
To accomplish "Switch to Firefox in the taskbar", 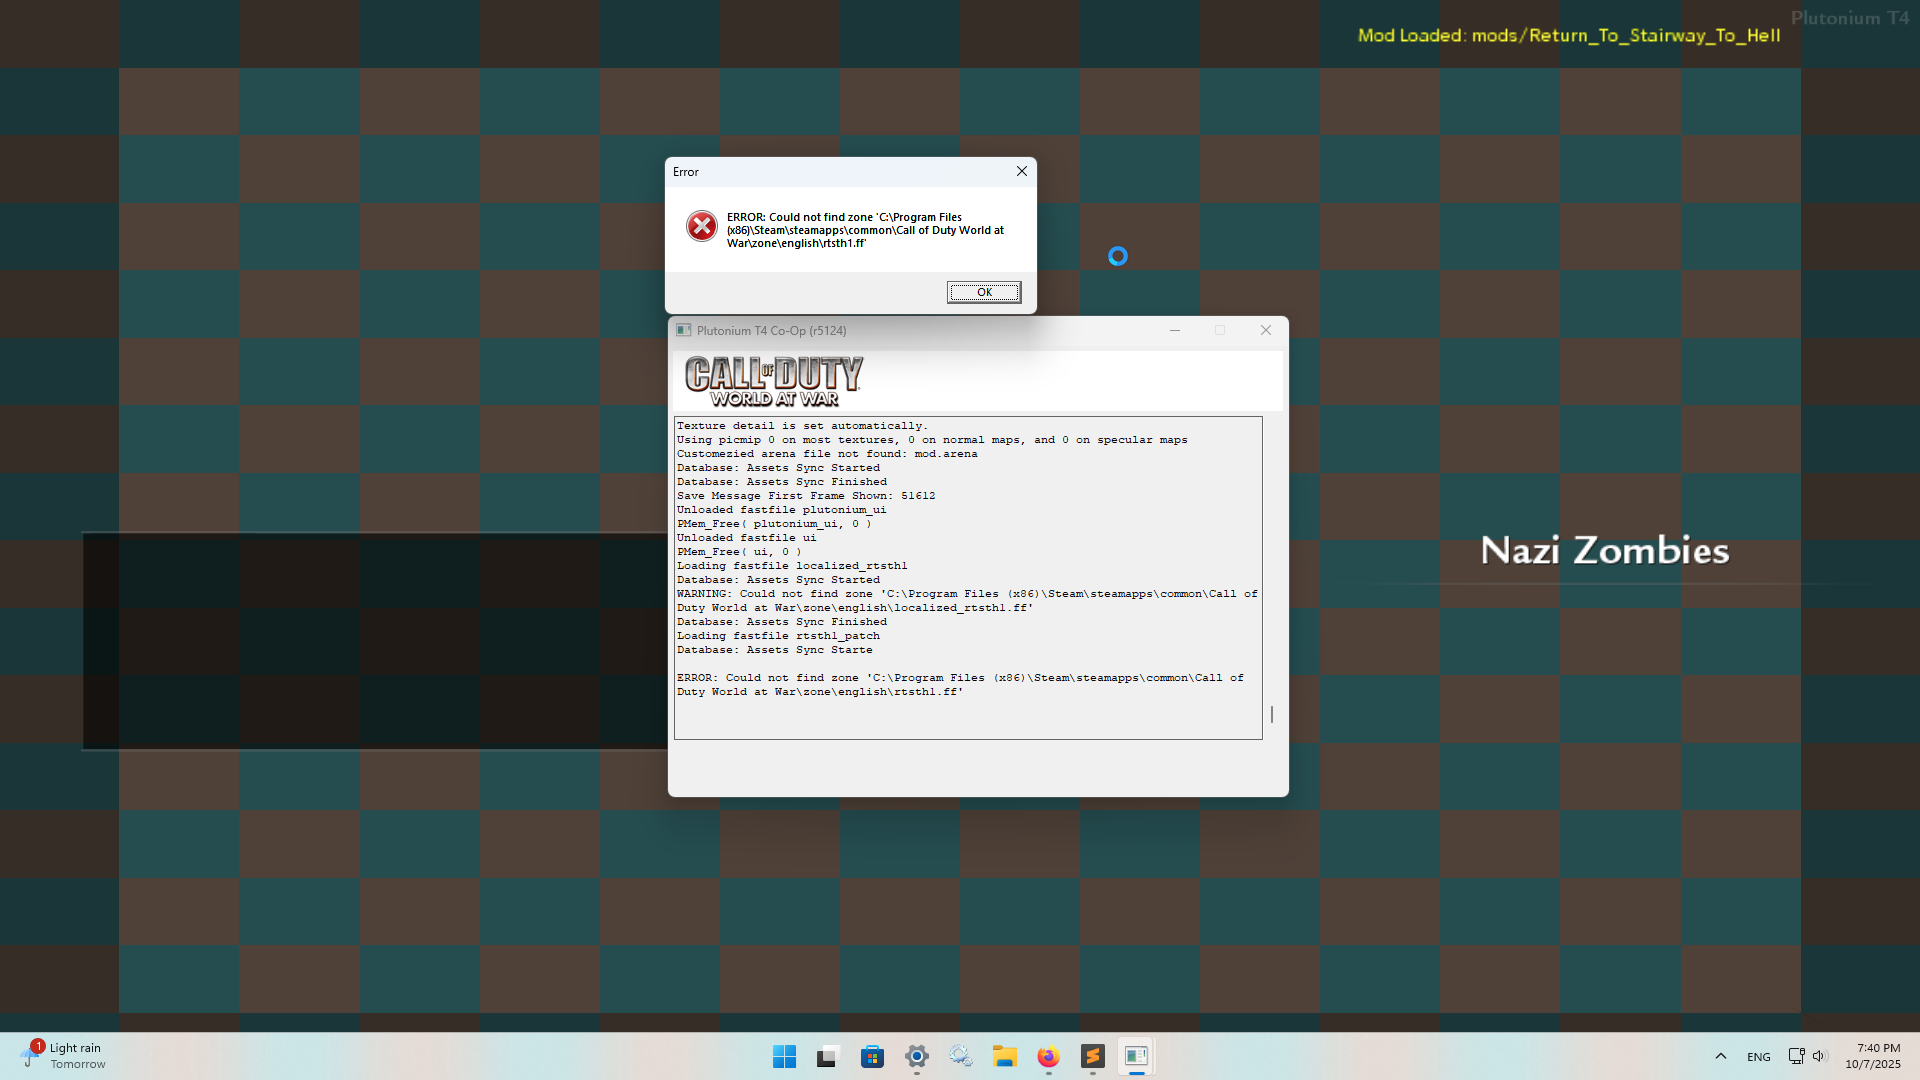I will pyautogui.click(x=1048, y=1057).
